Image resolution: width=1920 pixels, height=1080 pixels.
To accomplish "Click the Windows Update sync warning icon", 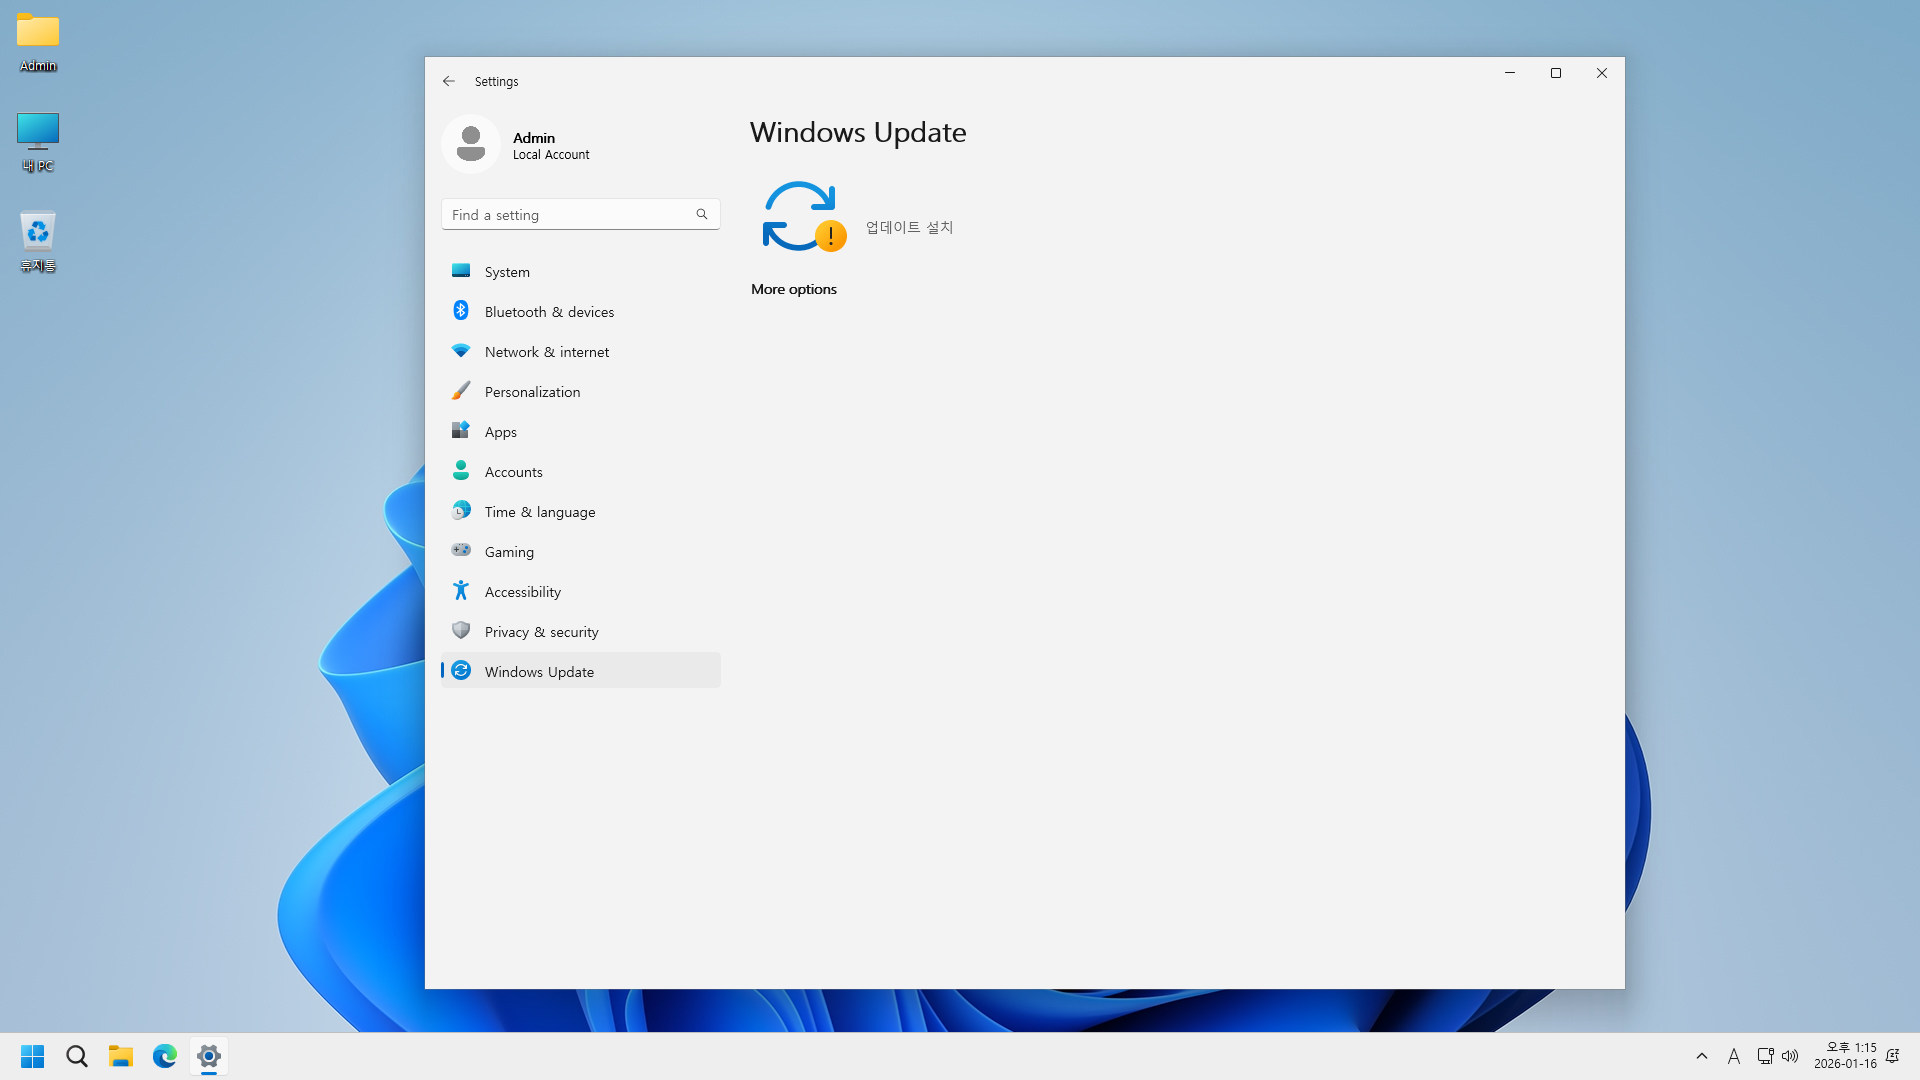I will pyautogui.click(x=803, y=216).
